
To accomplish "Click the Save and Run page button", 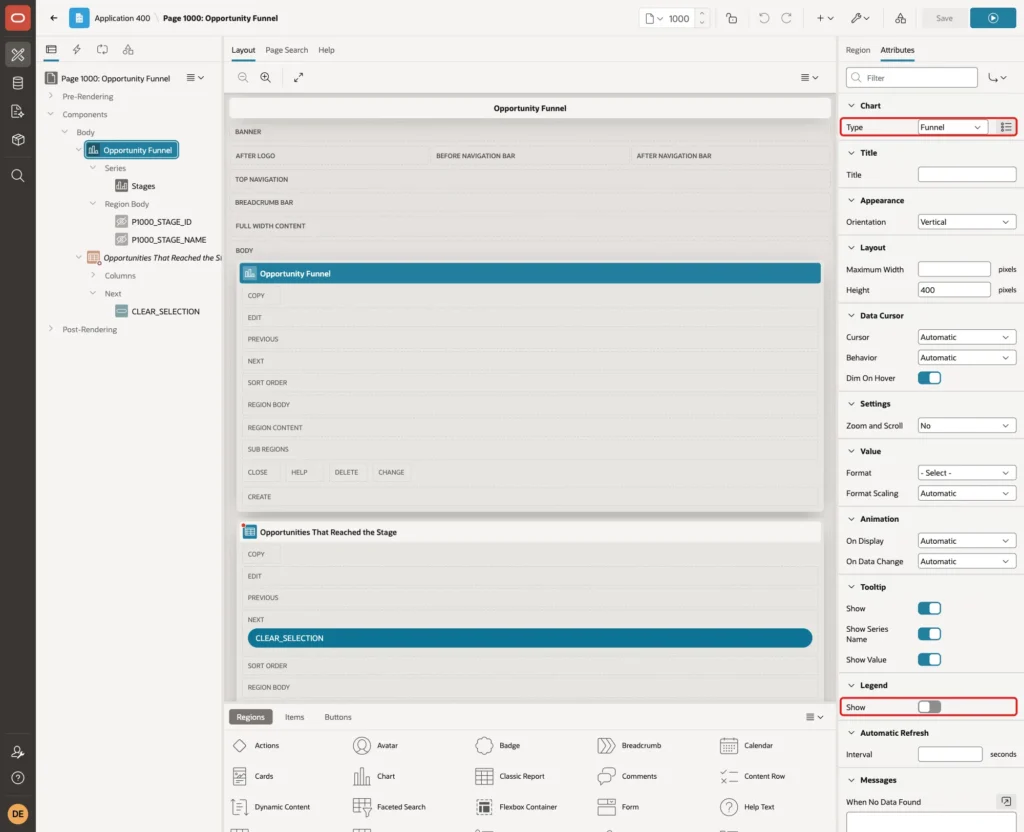I will (993, 18).
